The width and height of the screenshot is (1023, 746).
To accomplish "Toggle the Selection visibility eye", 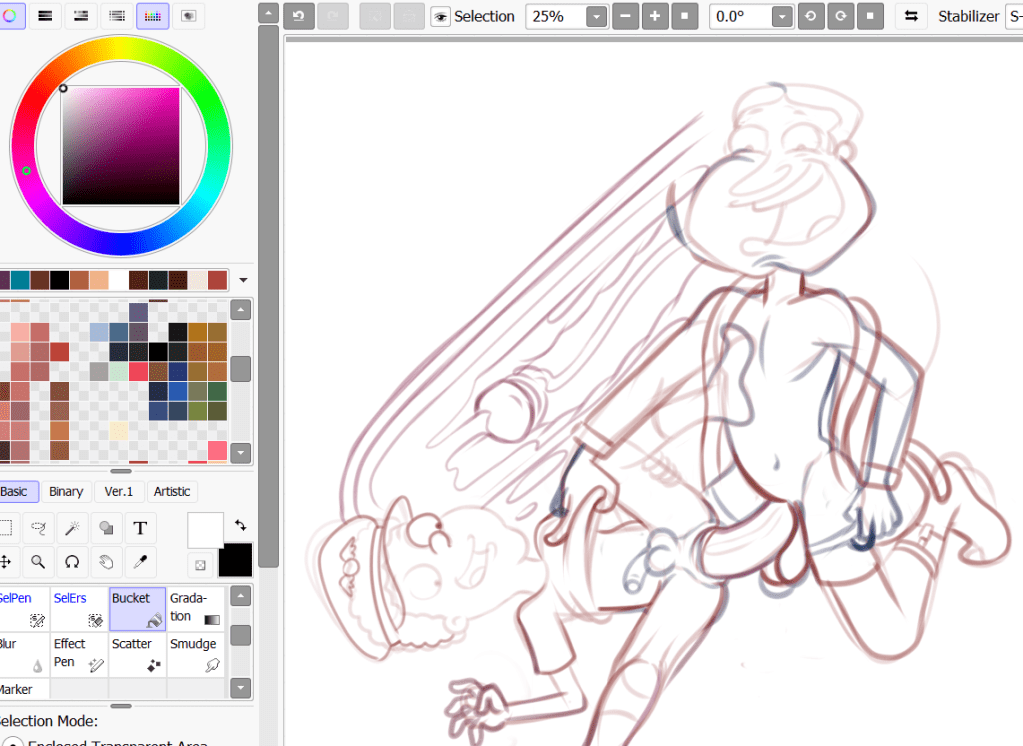I will coord(441,17).
